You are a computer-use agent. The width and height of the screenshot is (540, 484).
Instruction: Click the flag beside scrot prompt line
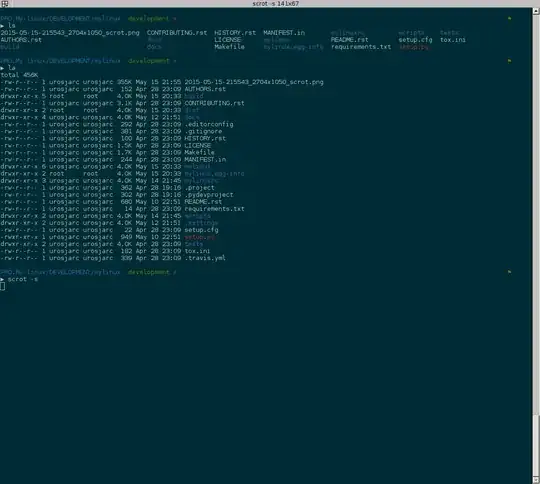pos(509,272)
